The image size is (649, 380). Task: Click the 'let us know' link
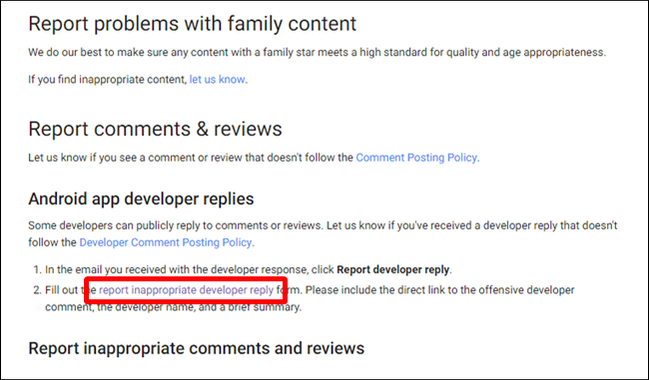(x=217, y=79)
